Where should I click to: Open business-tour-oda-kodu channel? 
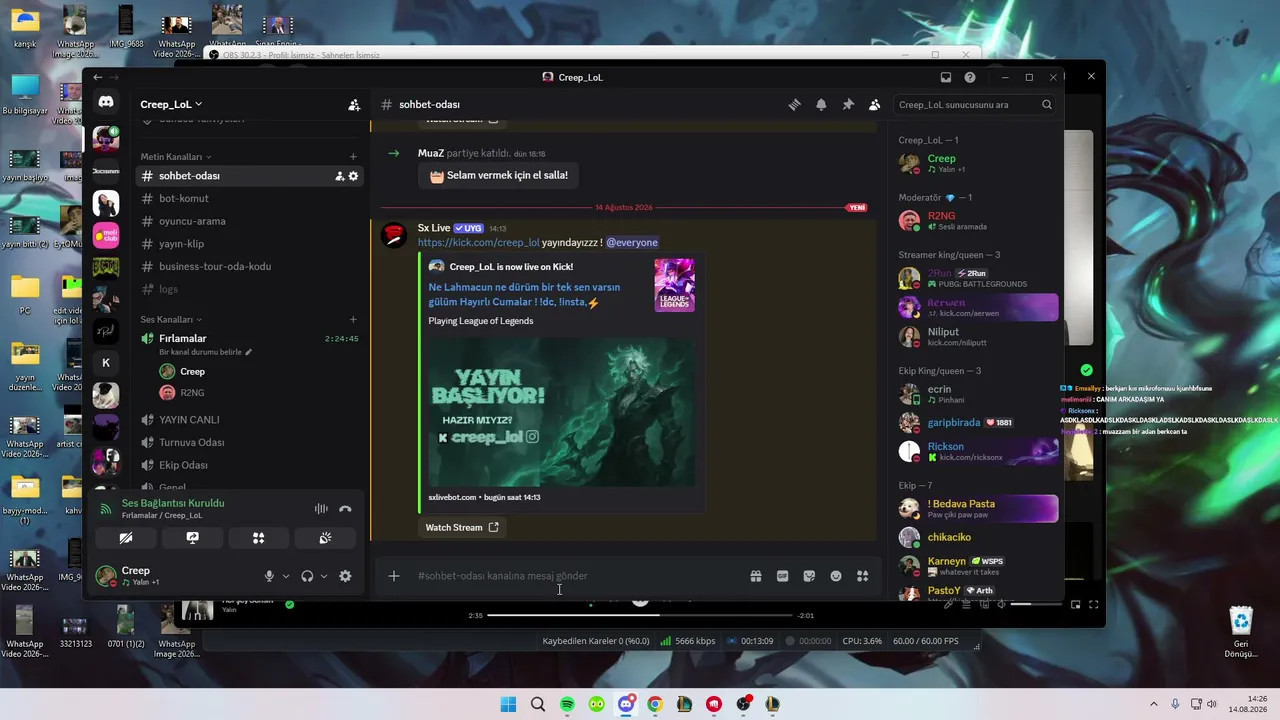pos(249,266)
